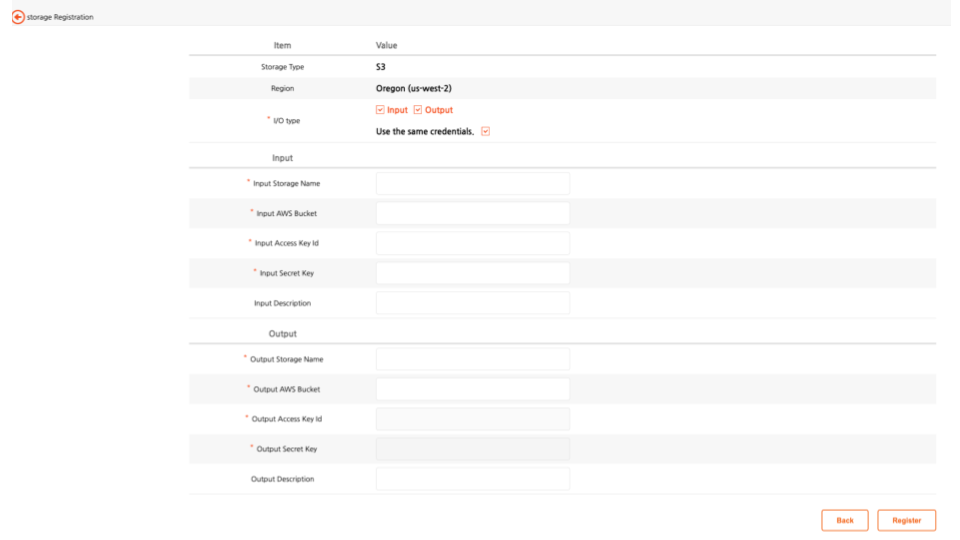Viewport: 960px width, 540px height.
Task: Toggle the Use the same credentials checkbox
Action: (486, 132)
